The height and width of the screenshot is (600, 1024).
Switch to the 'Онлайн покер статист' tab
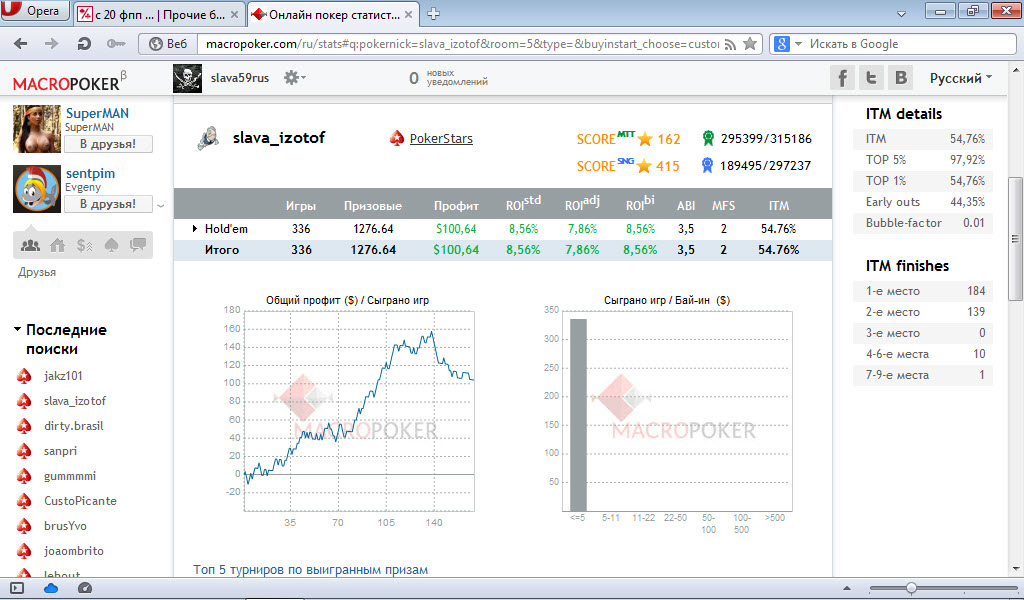click(x=333, y=14)
